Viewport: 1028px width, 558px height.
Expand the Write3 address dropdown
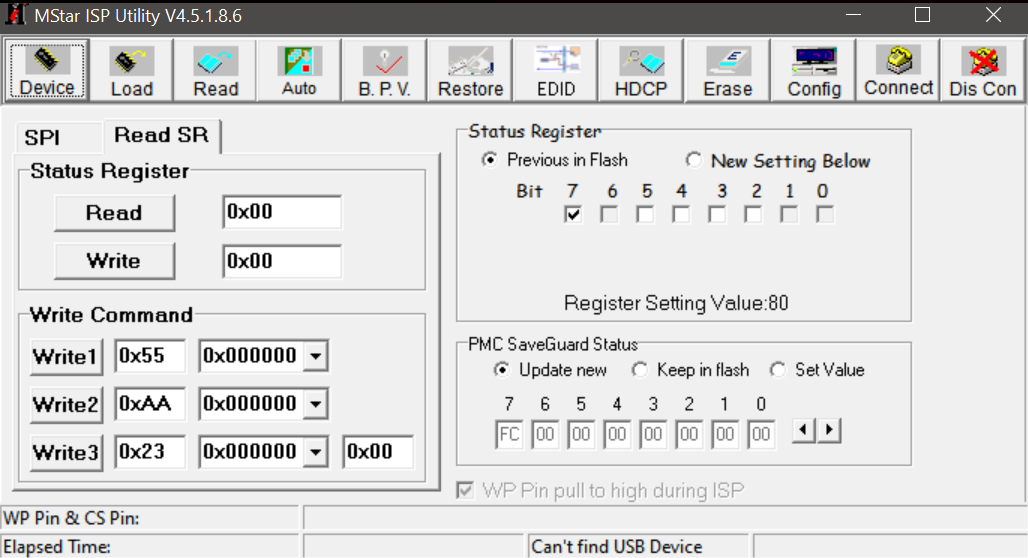click(316, 452)
